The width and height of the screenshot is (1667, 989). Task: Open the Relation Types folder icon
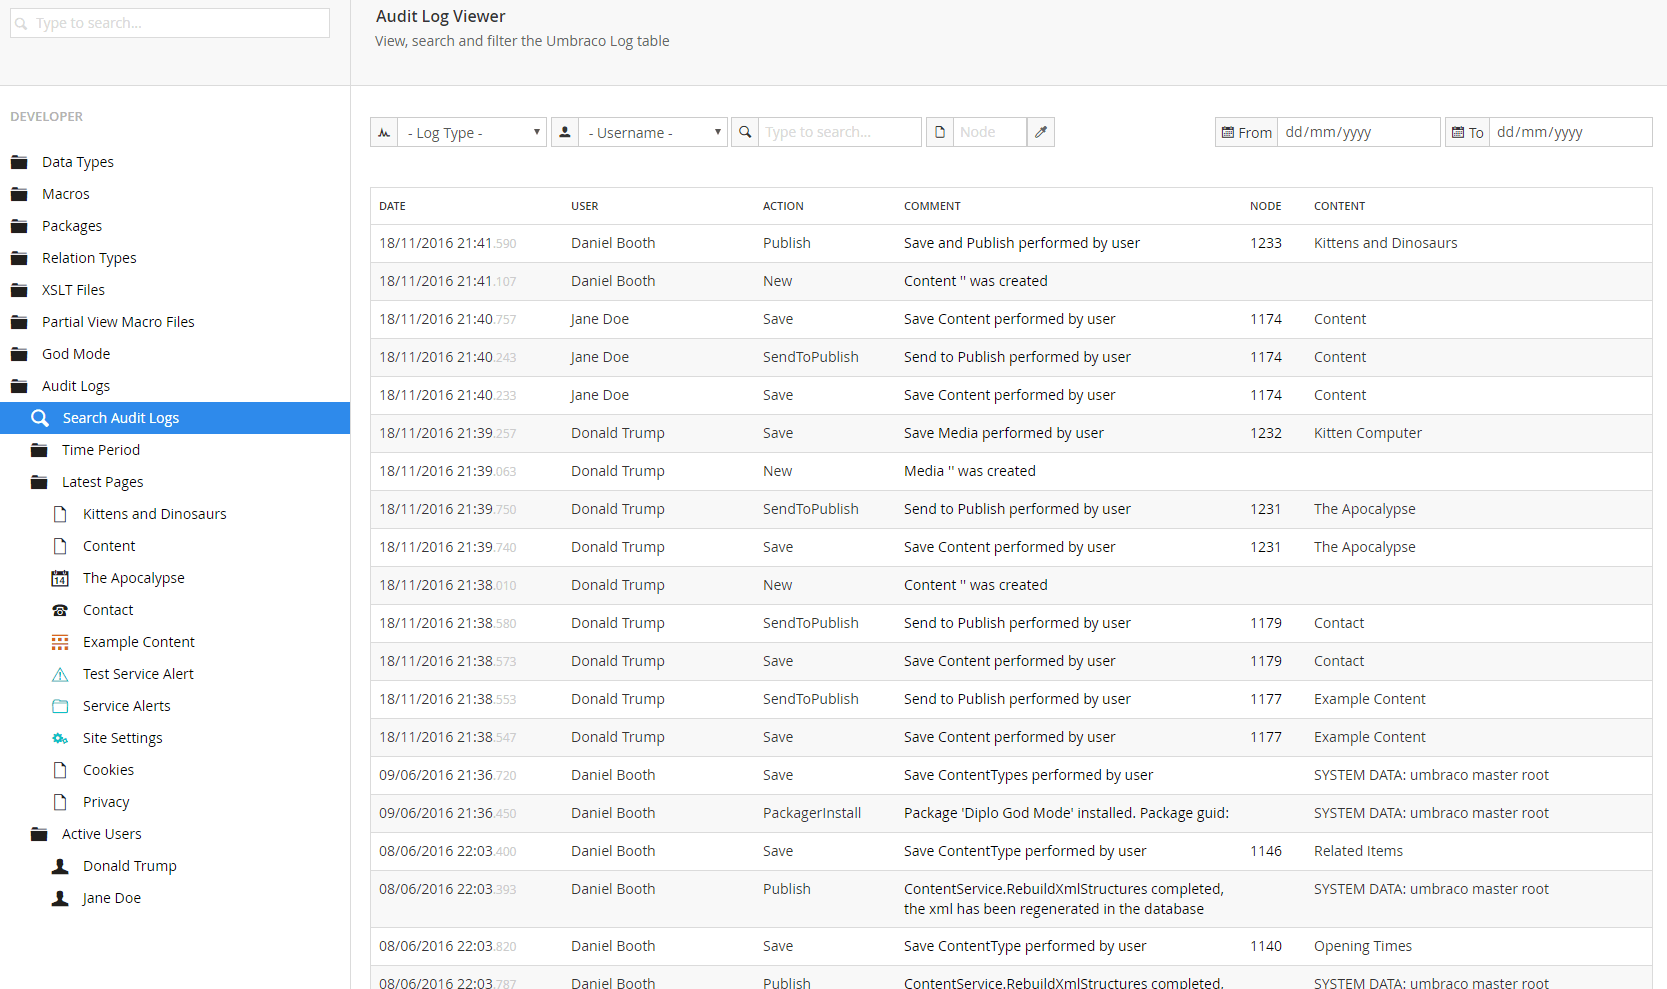pos(19,258)
